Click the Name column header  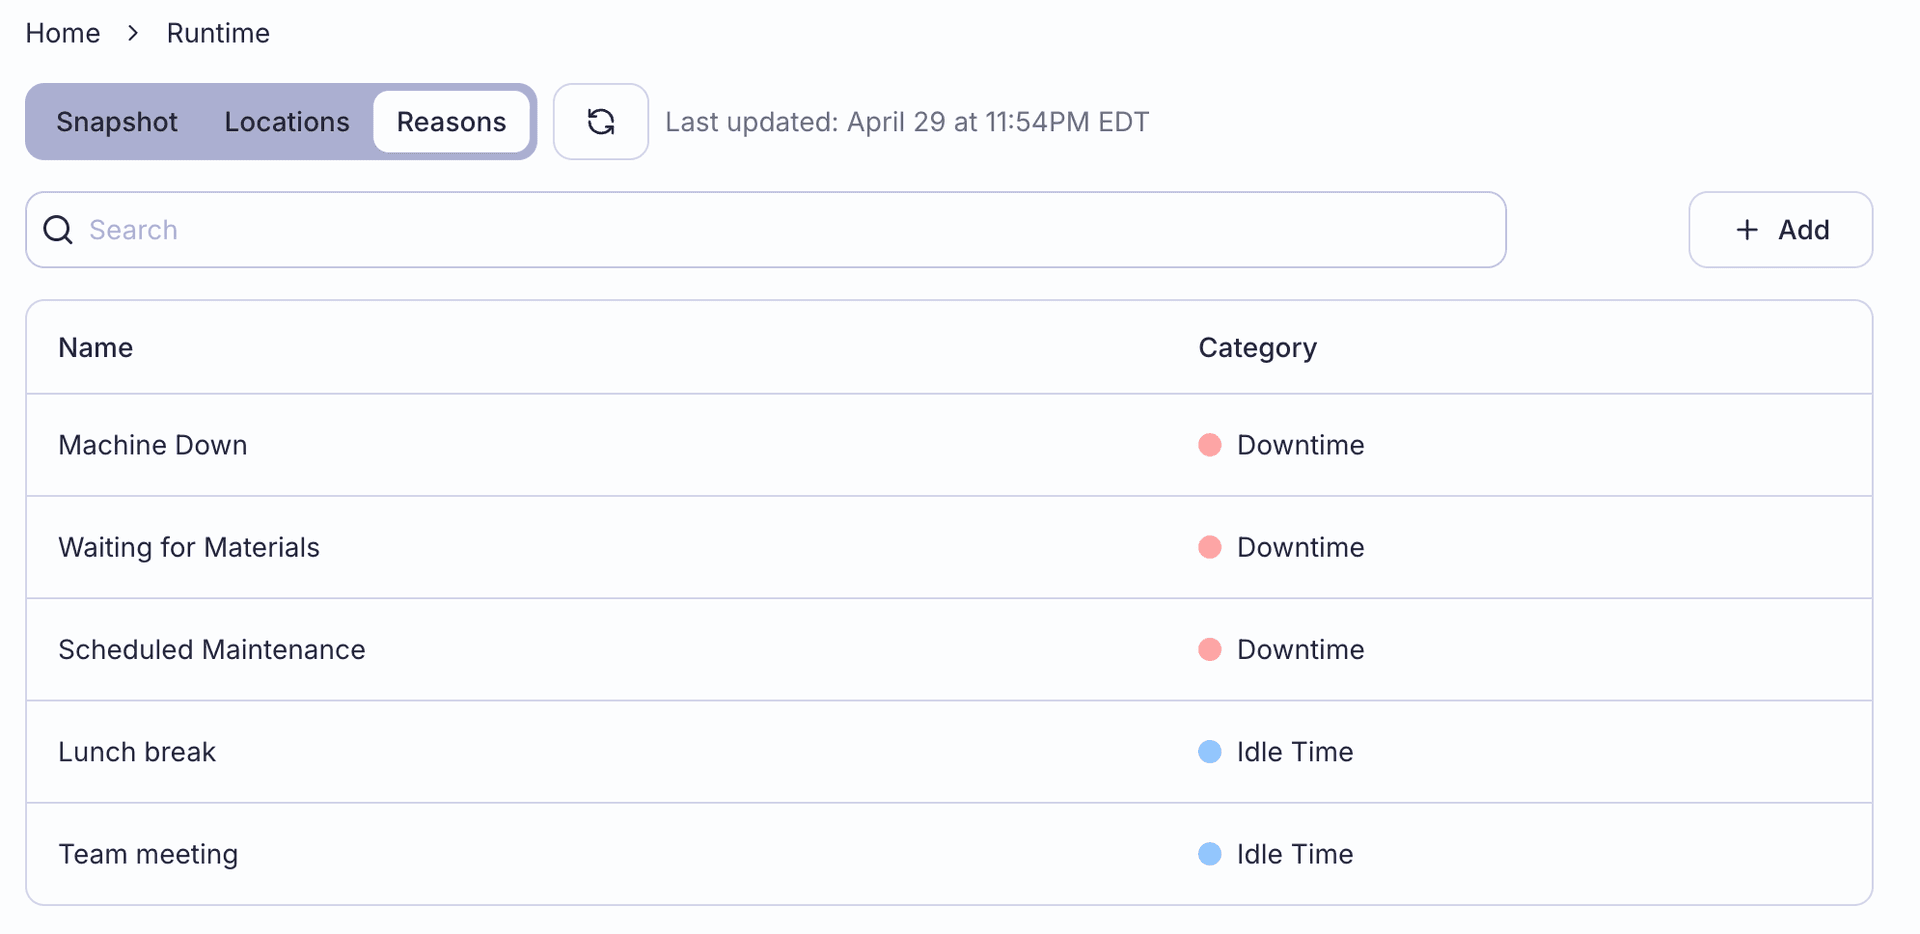(x=96, y=348)
